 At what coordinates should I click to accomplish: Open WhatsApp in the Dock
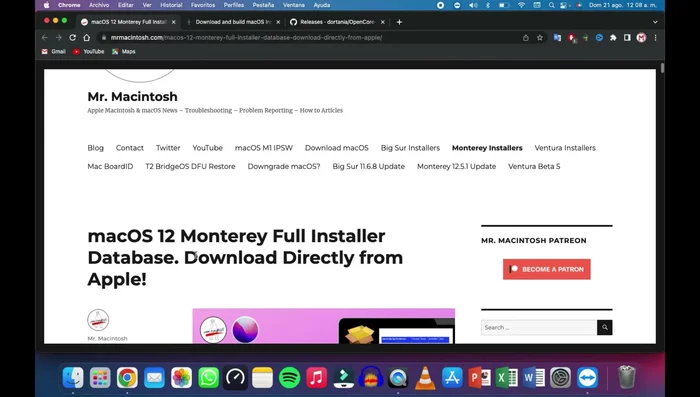pyautogui.click(x=208, y=378)
